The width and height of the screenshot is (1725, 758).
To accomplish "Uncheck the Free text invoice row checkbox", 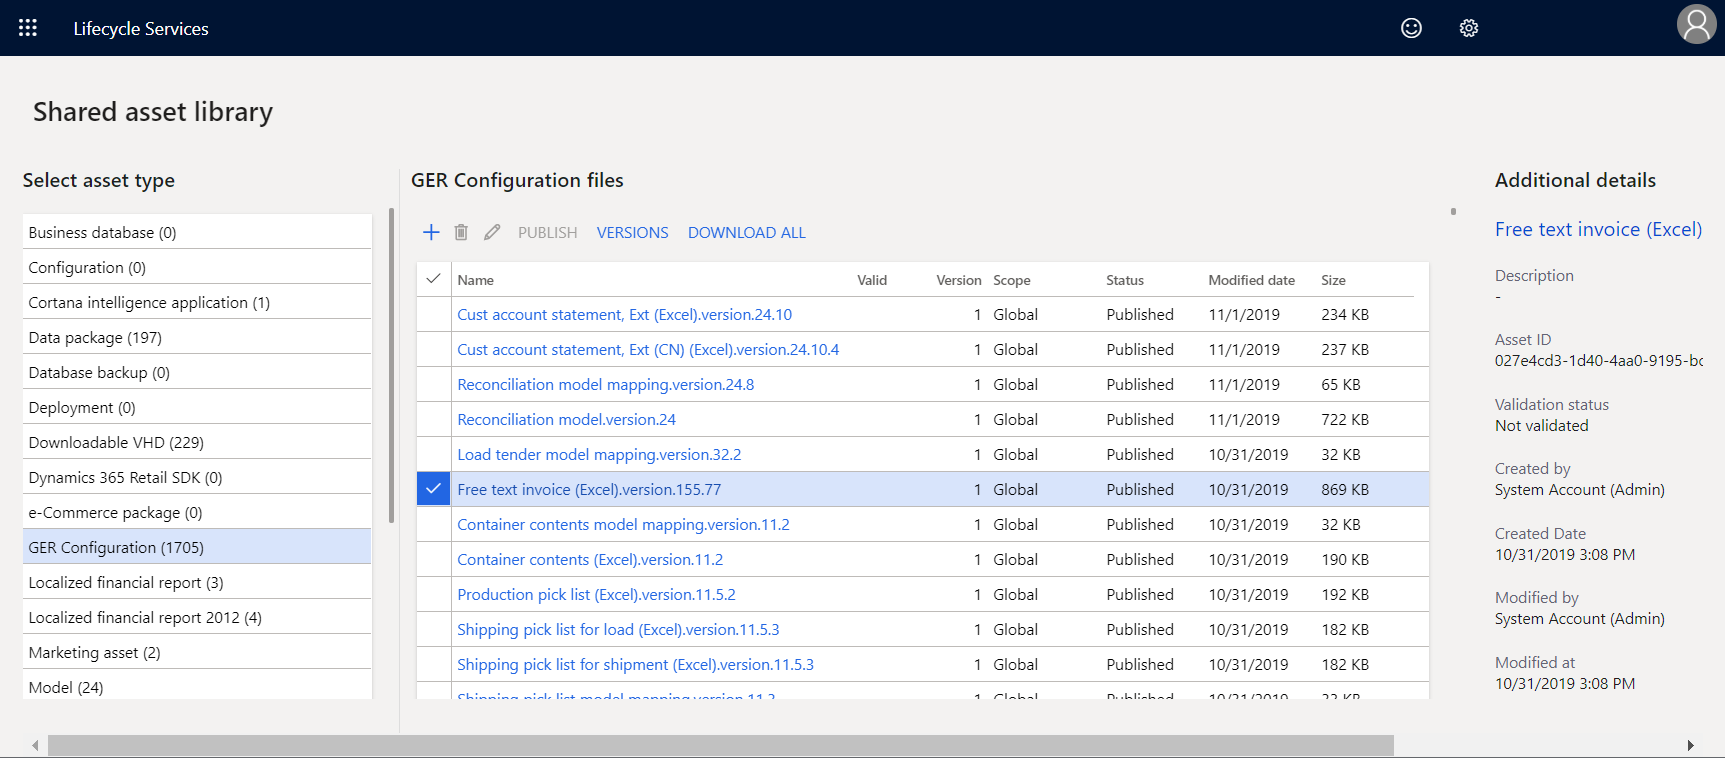I will [x=433, y=489].
